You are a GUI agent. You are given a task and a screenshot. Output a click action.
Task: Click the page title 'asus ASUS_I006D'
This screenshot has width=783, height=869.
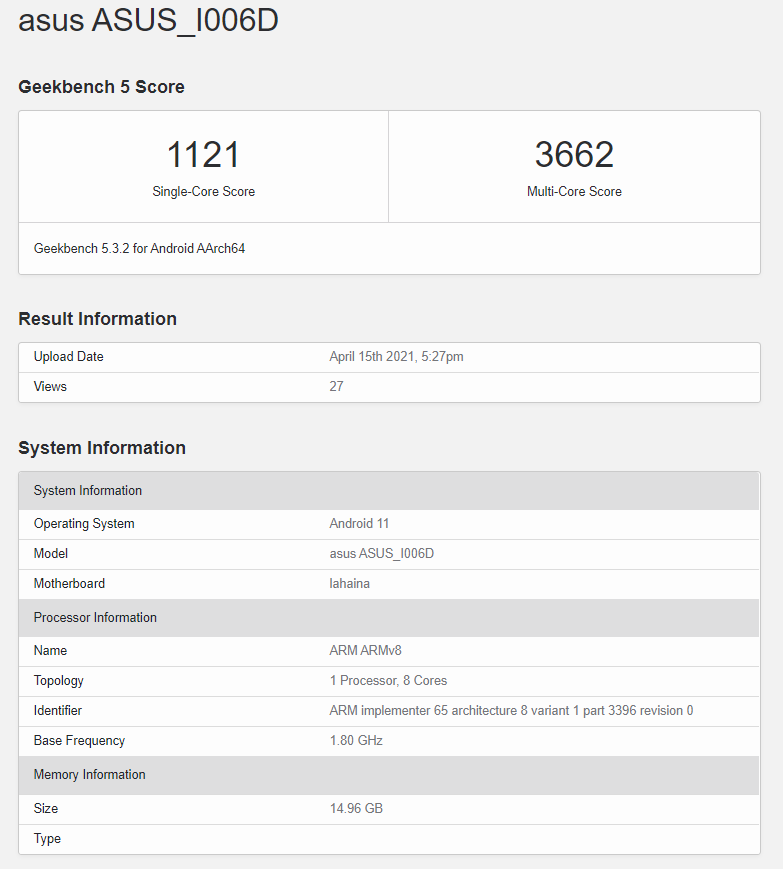(x=148, y=21)
